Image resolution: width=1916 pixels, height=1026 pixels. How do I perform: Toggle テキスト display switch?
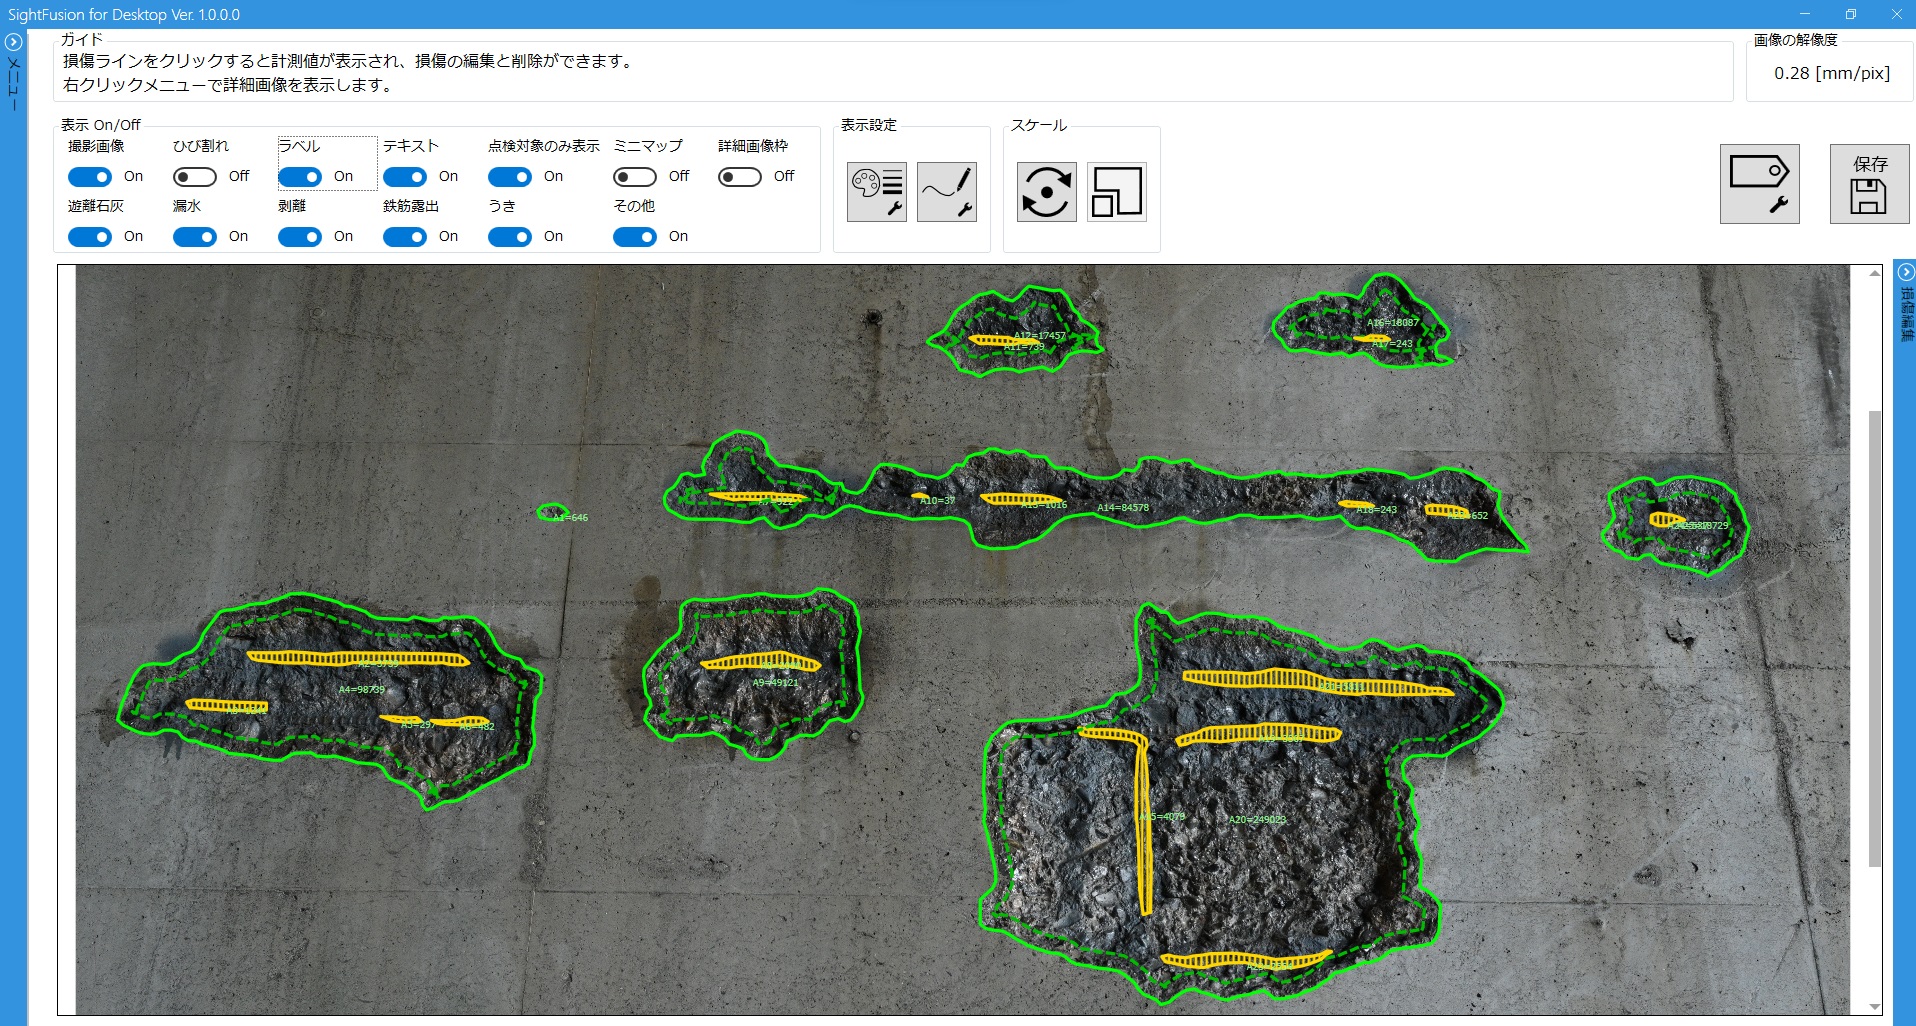coord(405,177)
